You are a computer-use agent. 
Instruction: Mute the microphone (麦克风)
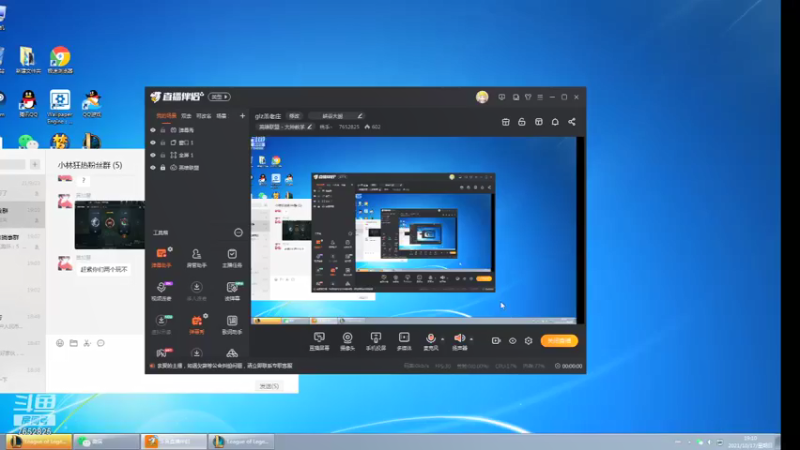pos(431,341)
